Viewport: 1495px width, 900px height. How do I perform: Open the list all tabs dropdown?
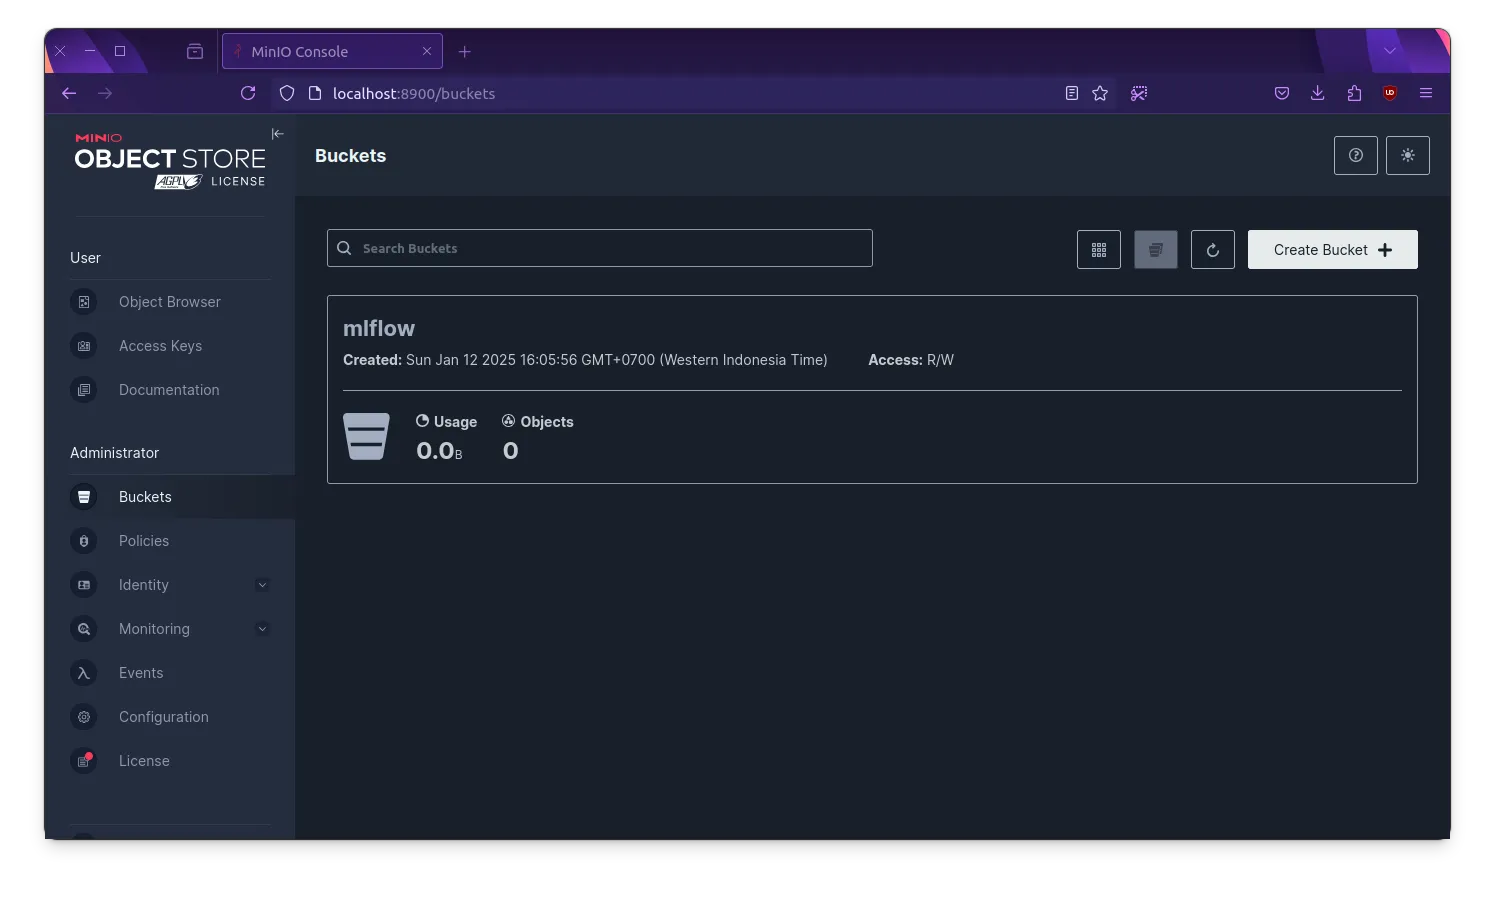pyautogui.click(x=1390, y=51)
